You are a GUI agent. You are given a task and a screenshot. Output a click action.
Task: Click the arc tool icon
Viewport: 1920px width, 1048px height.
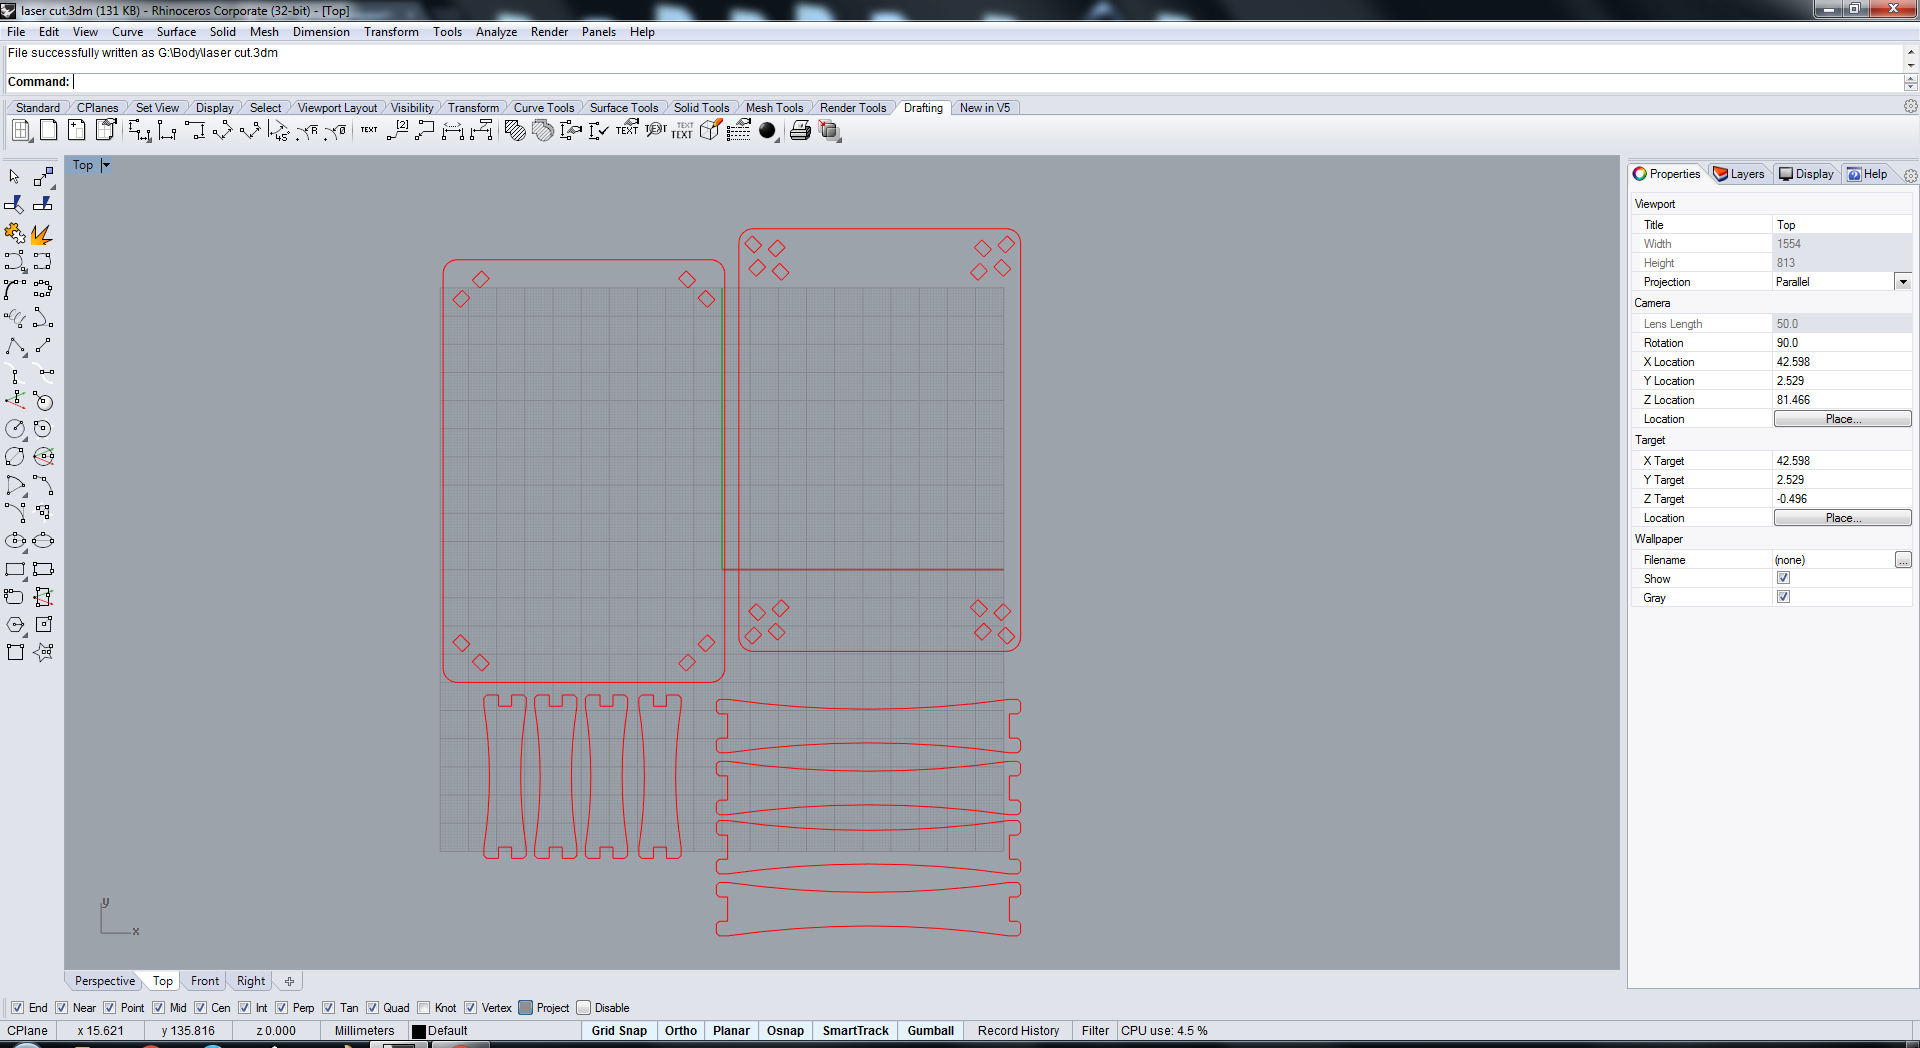tap(15, 485)
